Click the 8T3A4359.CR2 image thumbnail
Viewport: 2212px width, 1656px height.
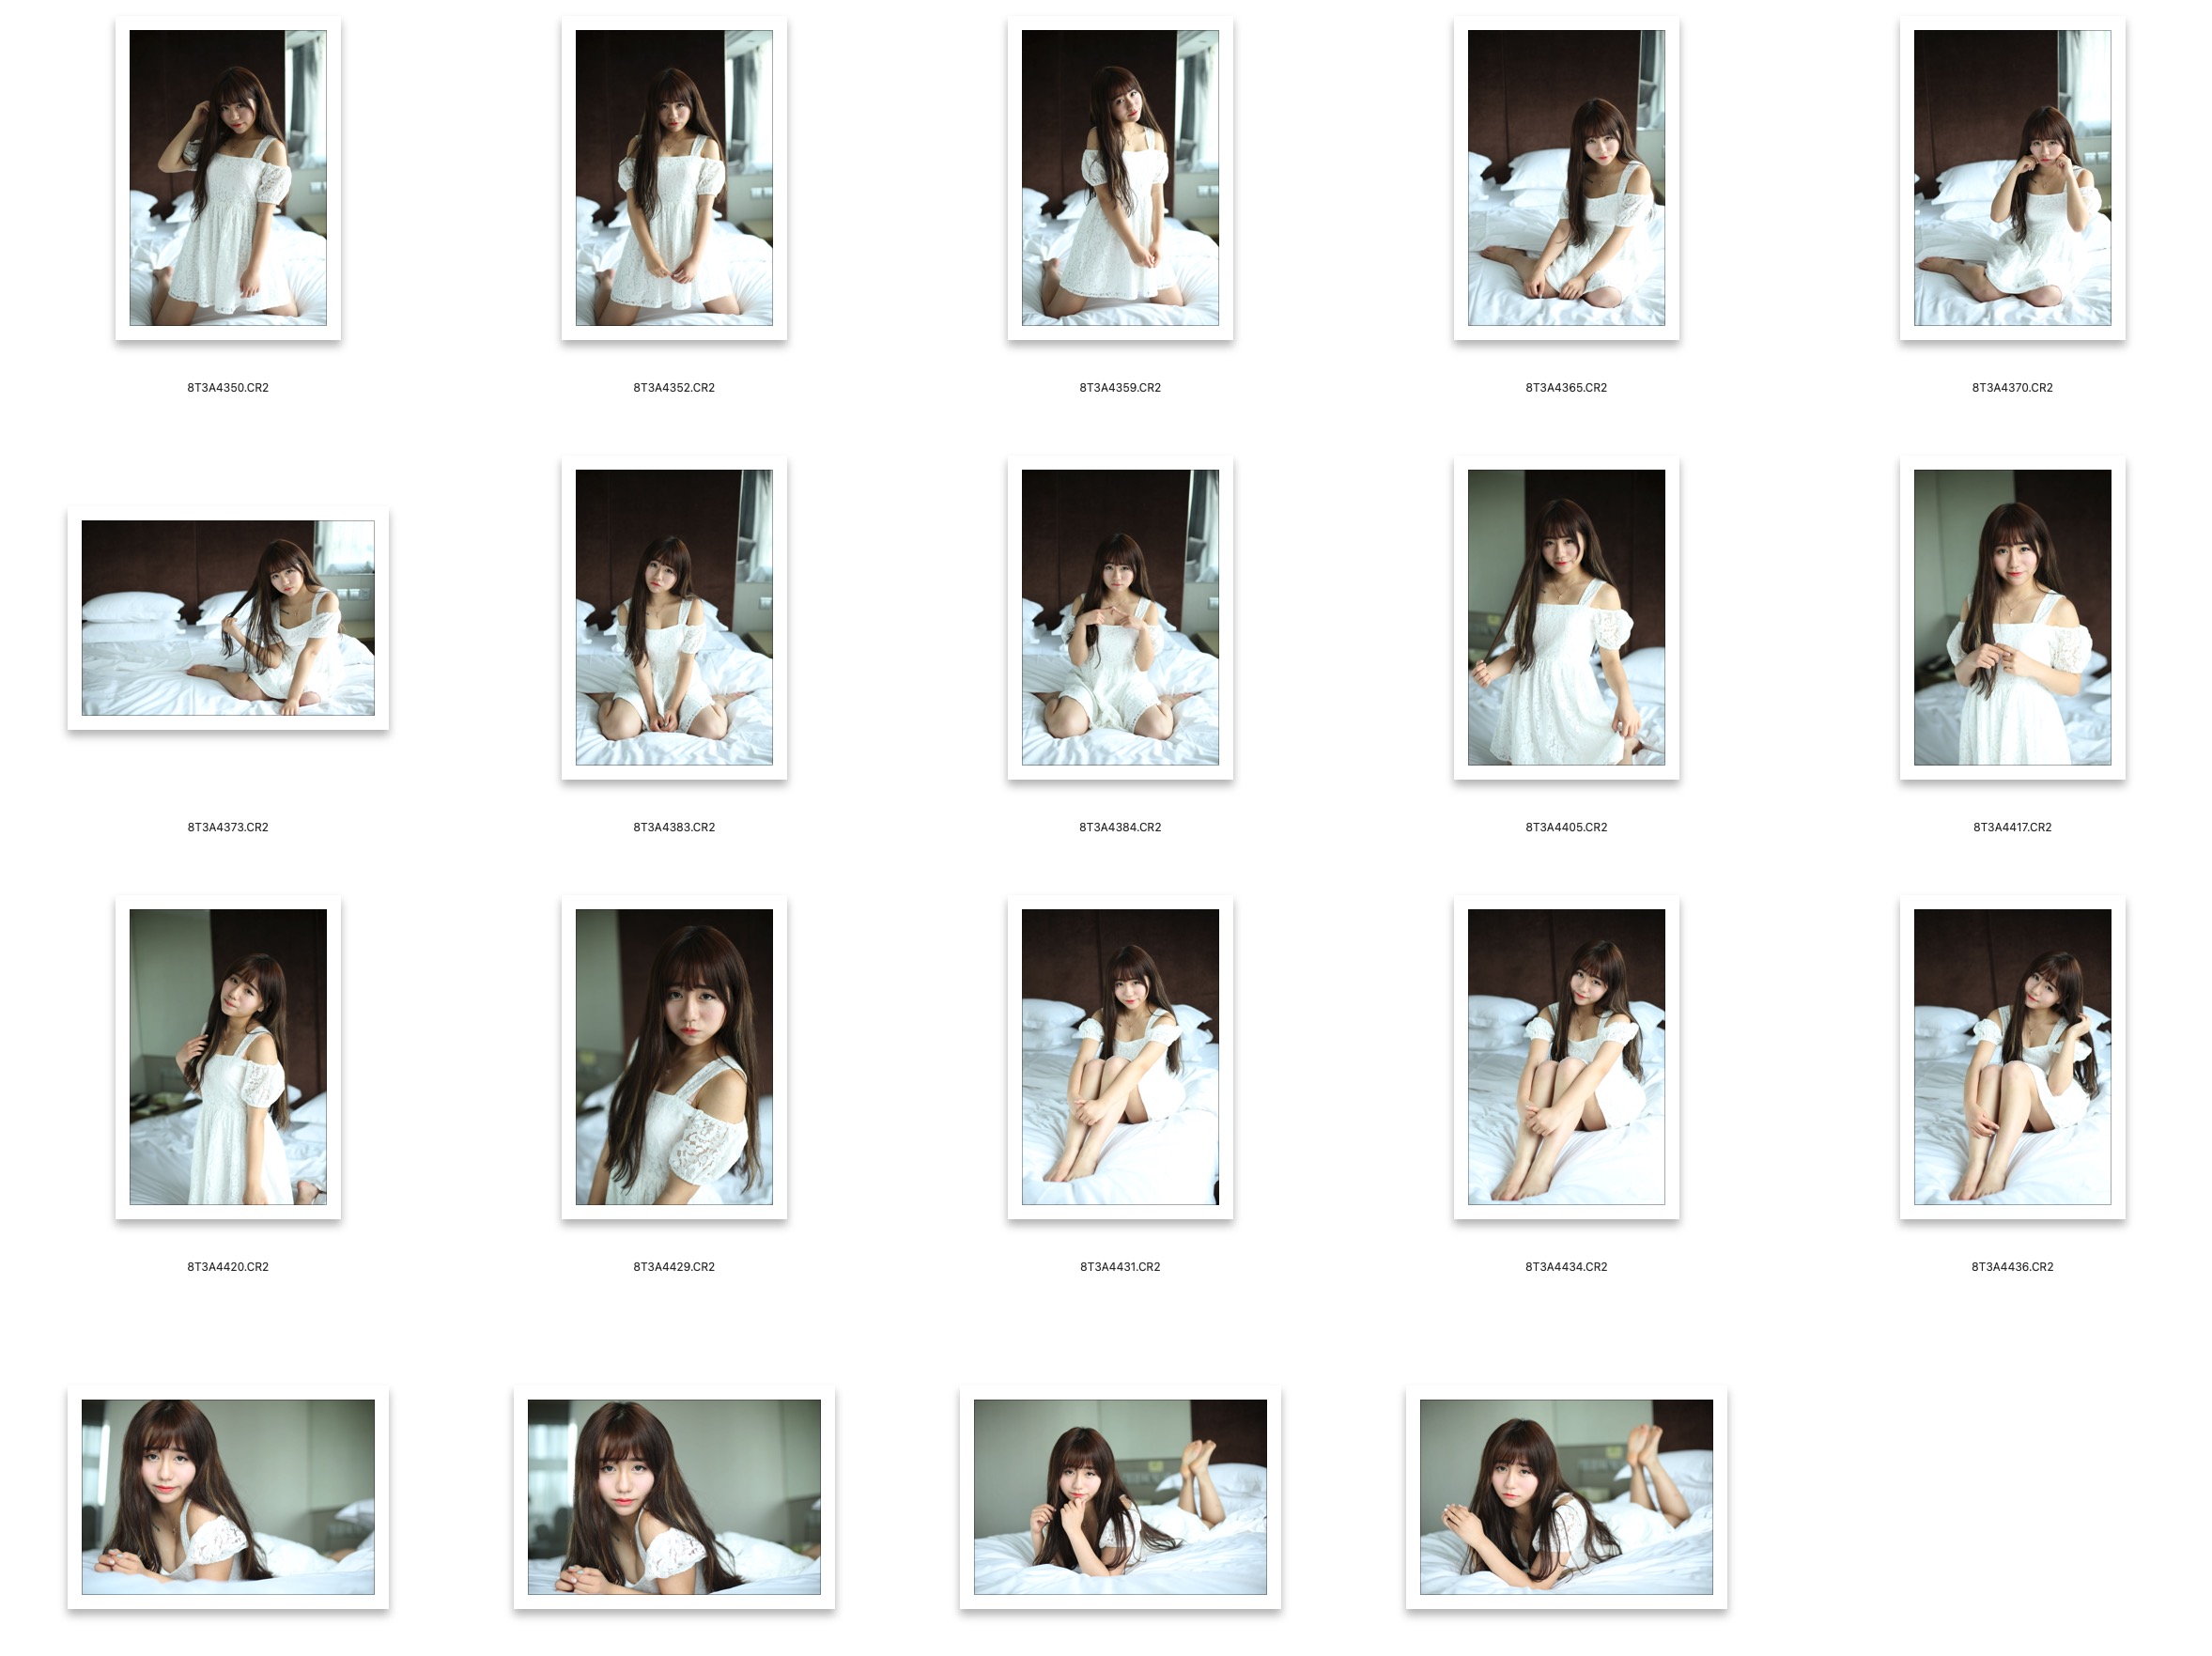1119,178
